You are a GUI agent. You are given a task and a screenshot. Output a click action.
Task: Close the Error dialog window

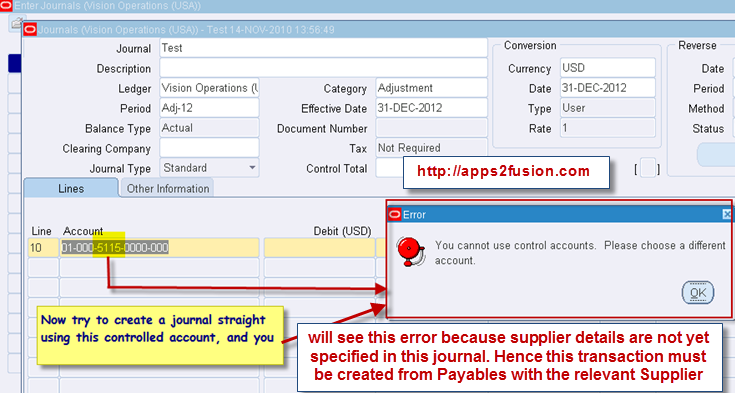tap(727, 214)
